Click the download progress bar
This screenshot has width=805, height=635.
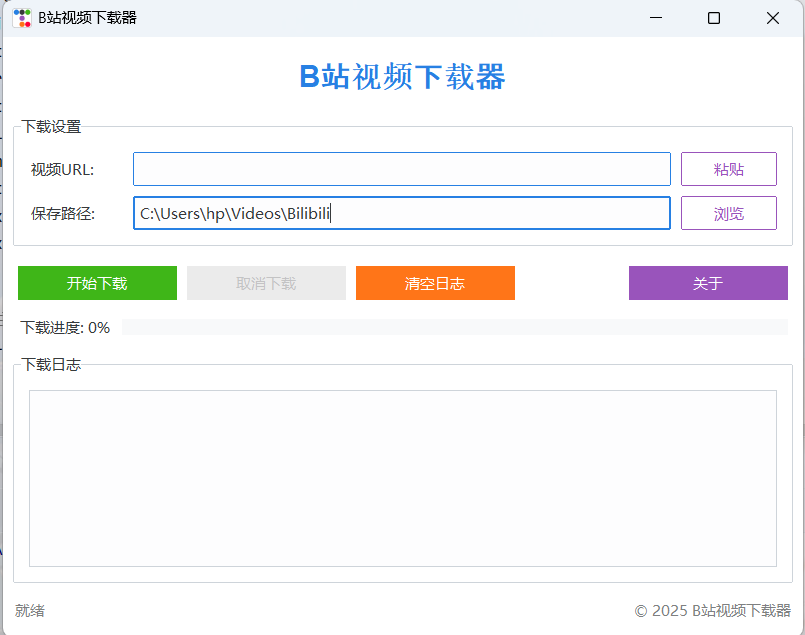(454, 327)
